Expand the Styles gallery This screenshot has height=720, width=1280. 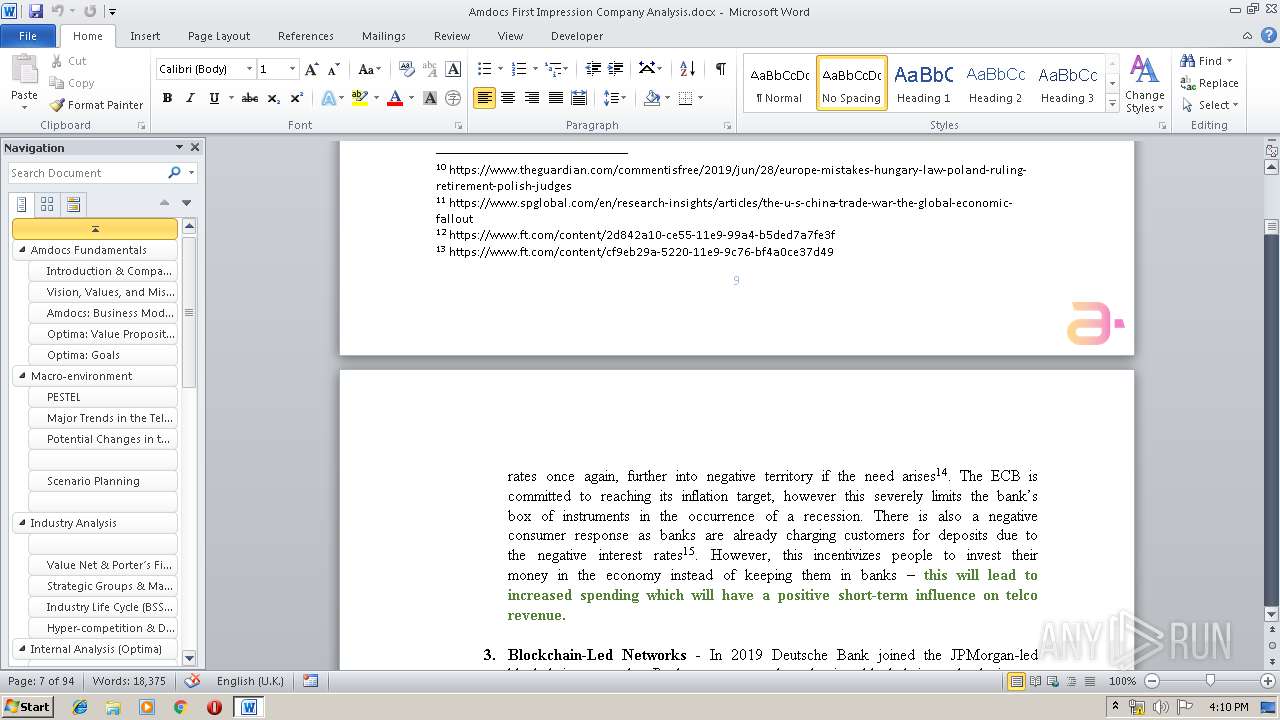click(1113, 104)
